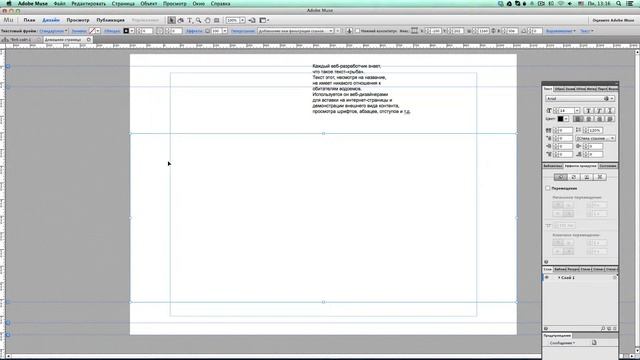This screenshot has width=640, height=360.
Task: Align text left in Text panel
Action: pos(578,119)
